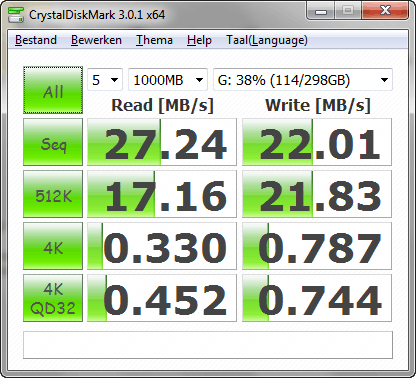Click the empty comment field at the bottom
The image size is (416, 378).
[208, 345]
